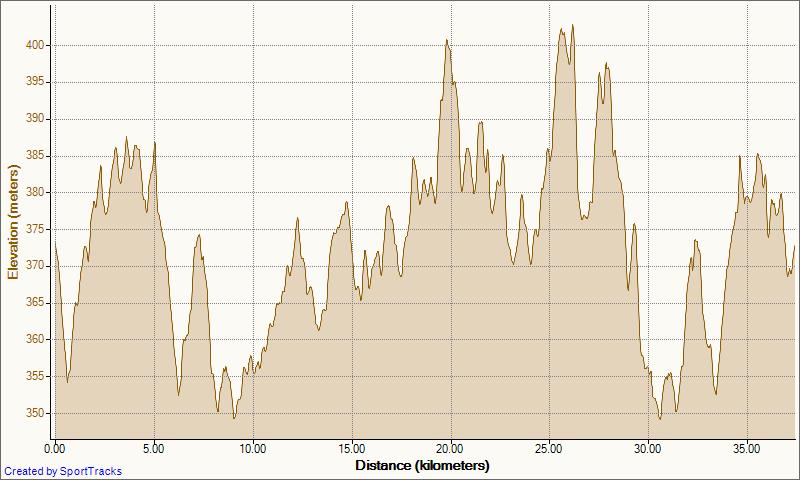This screenshot has height=480, width=800.
Task: Click the 'Distance (kilometers)' axis title
Action: pos(422,465)
